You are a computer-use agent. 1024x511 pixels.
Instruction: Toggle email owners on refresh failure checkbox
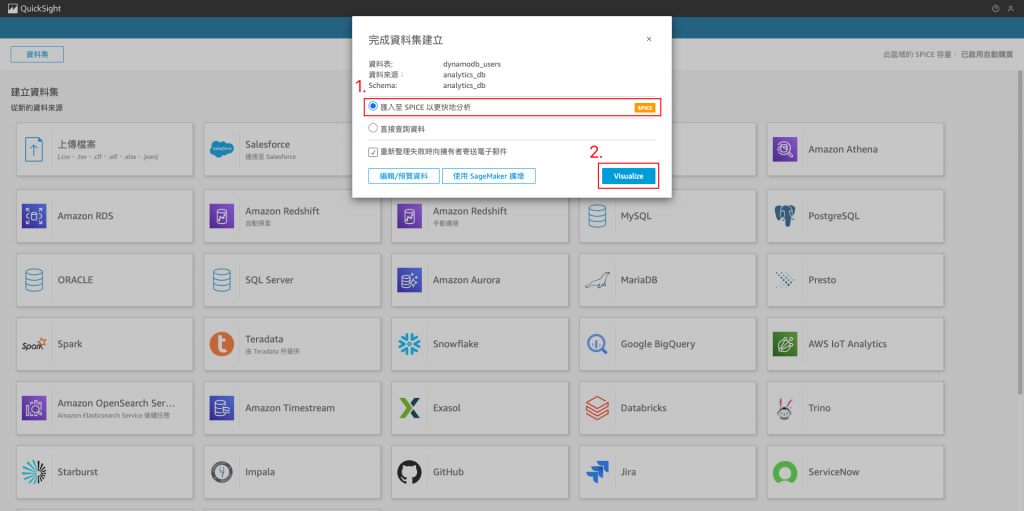[x=373, y=151]
